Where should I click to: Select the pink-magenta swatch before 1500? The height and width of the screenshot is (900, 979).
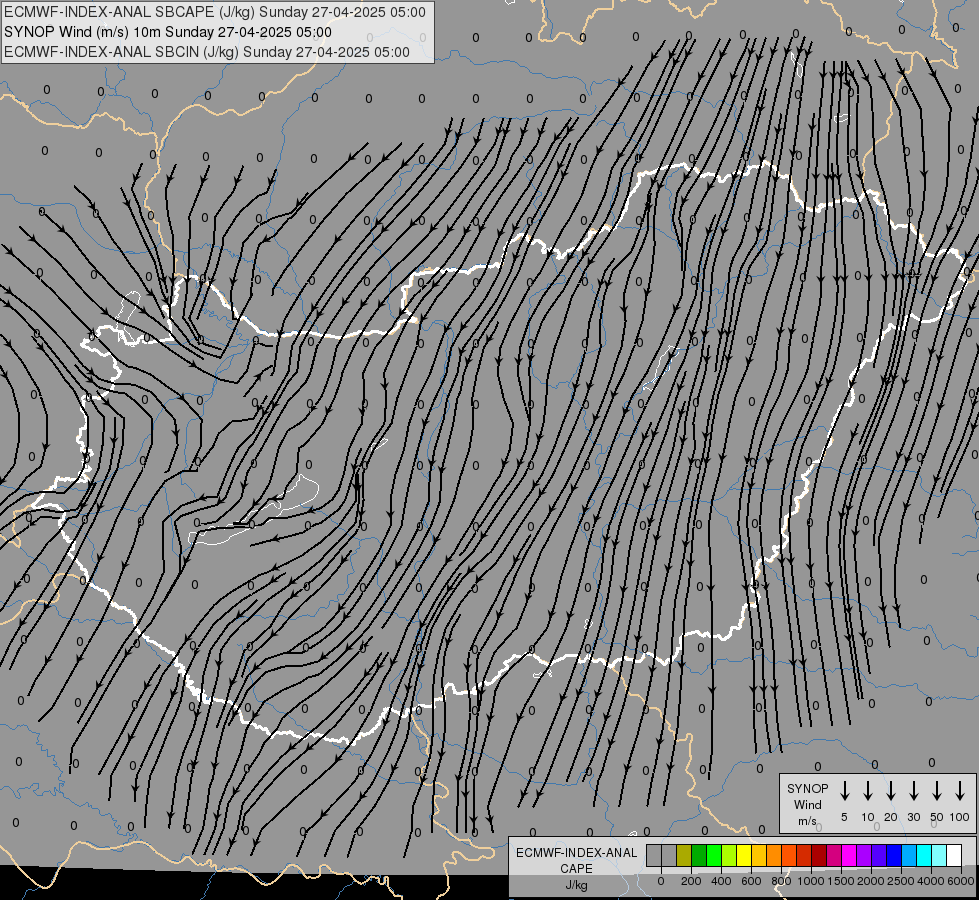point(835,855)
